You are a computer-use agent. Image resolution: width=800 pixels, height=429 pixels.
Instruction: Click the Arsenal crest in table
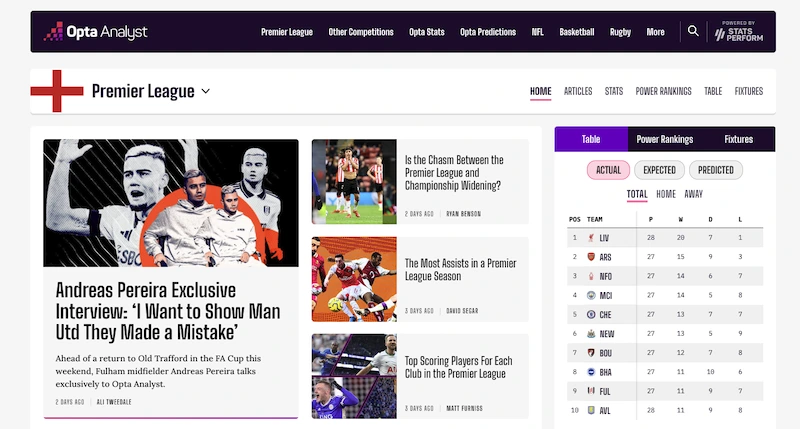[x=591, y=257]
